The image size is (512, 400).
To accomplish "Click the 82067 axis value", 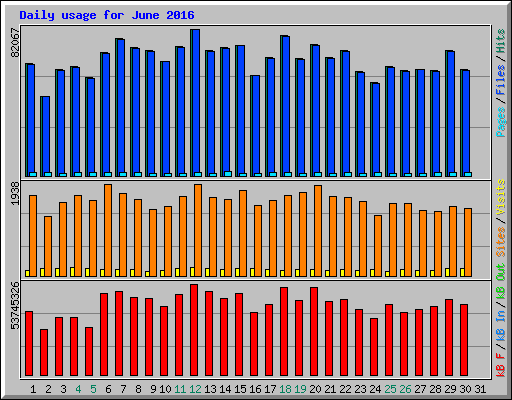I will pos(15,42).
